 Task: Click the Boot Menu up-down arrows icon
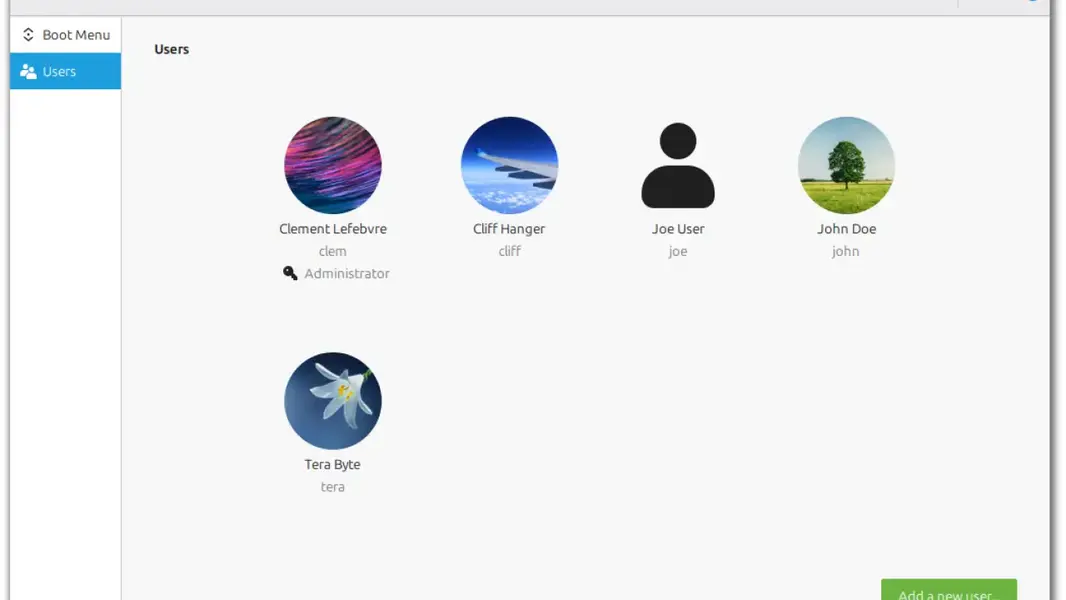coord(28,35)
